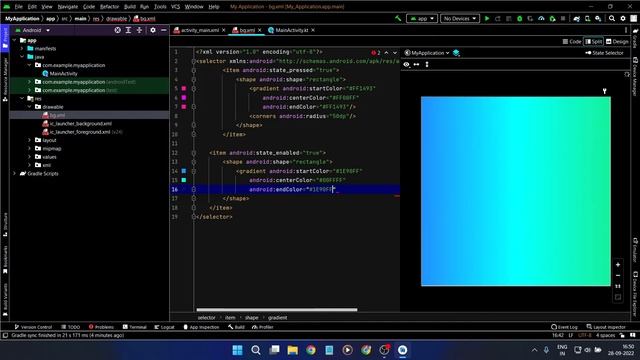640x360 pixels.
Task: Toggle State Selector in preview
Action: click(604, 53)
